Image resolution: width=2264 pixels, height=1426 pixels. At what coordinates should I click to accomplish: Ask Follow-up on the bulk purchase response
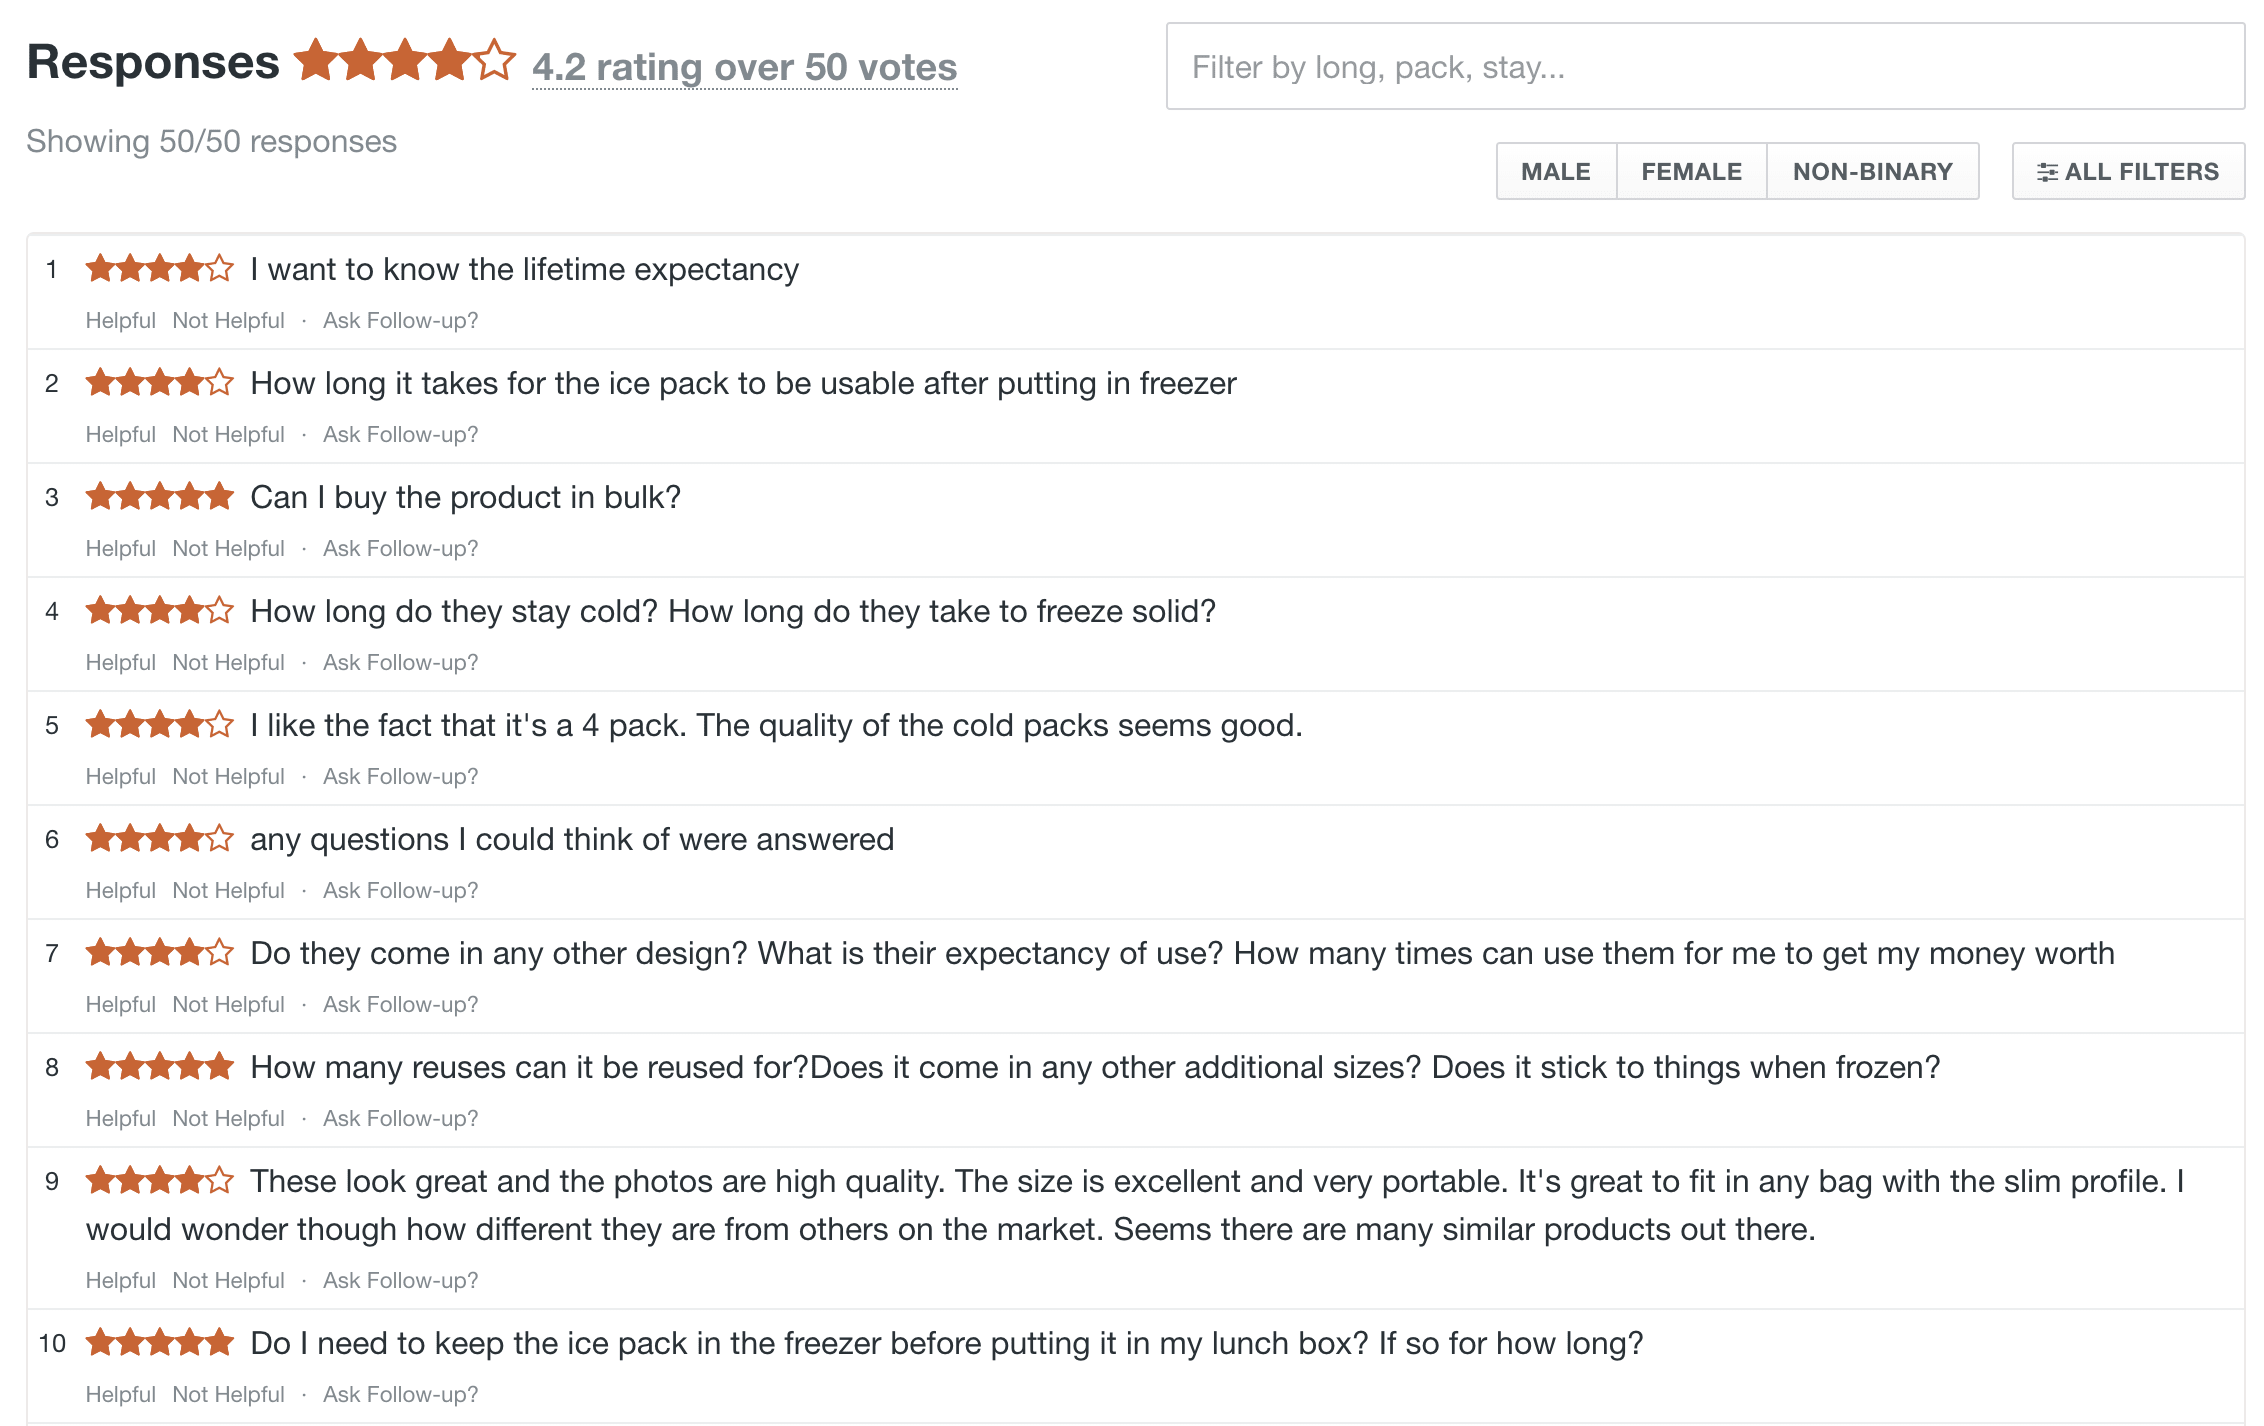point(400,549)
